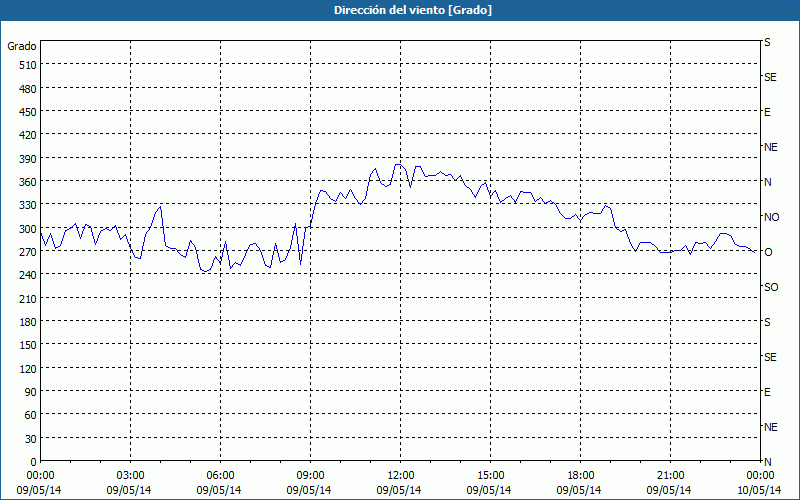The width and height of the screenshot is (800, 500).
Task: Select the 09/05/14 date under 03:00
Action: click(129, 490)
